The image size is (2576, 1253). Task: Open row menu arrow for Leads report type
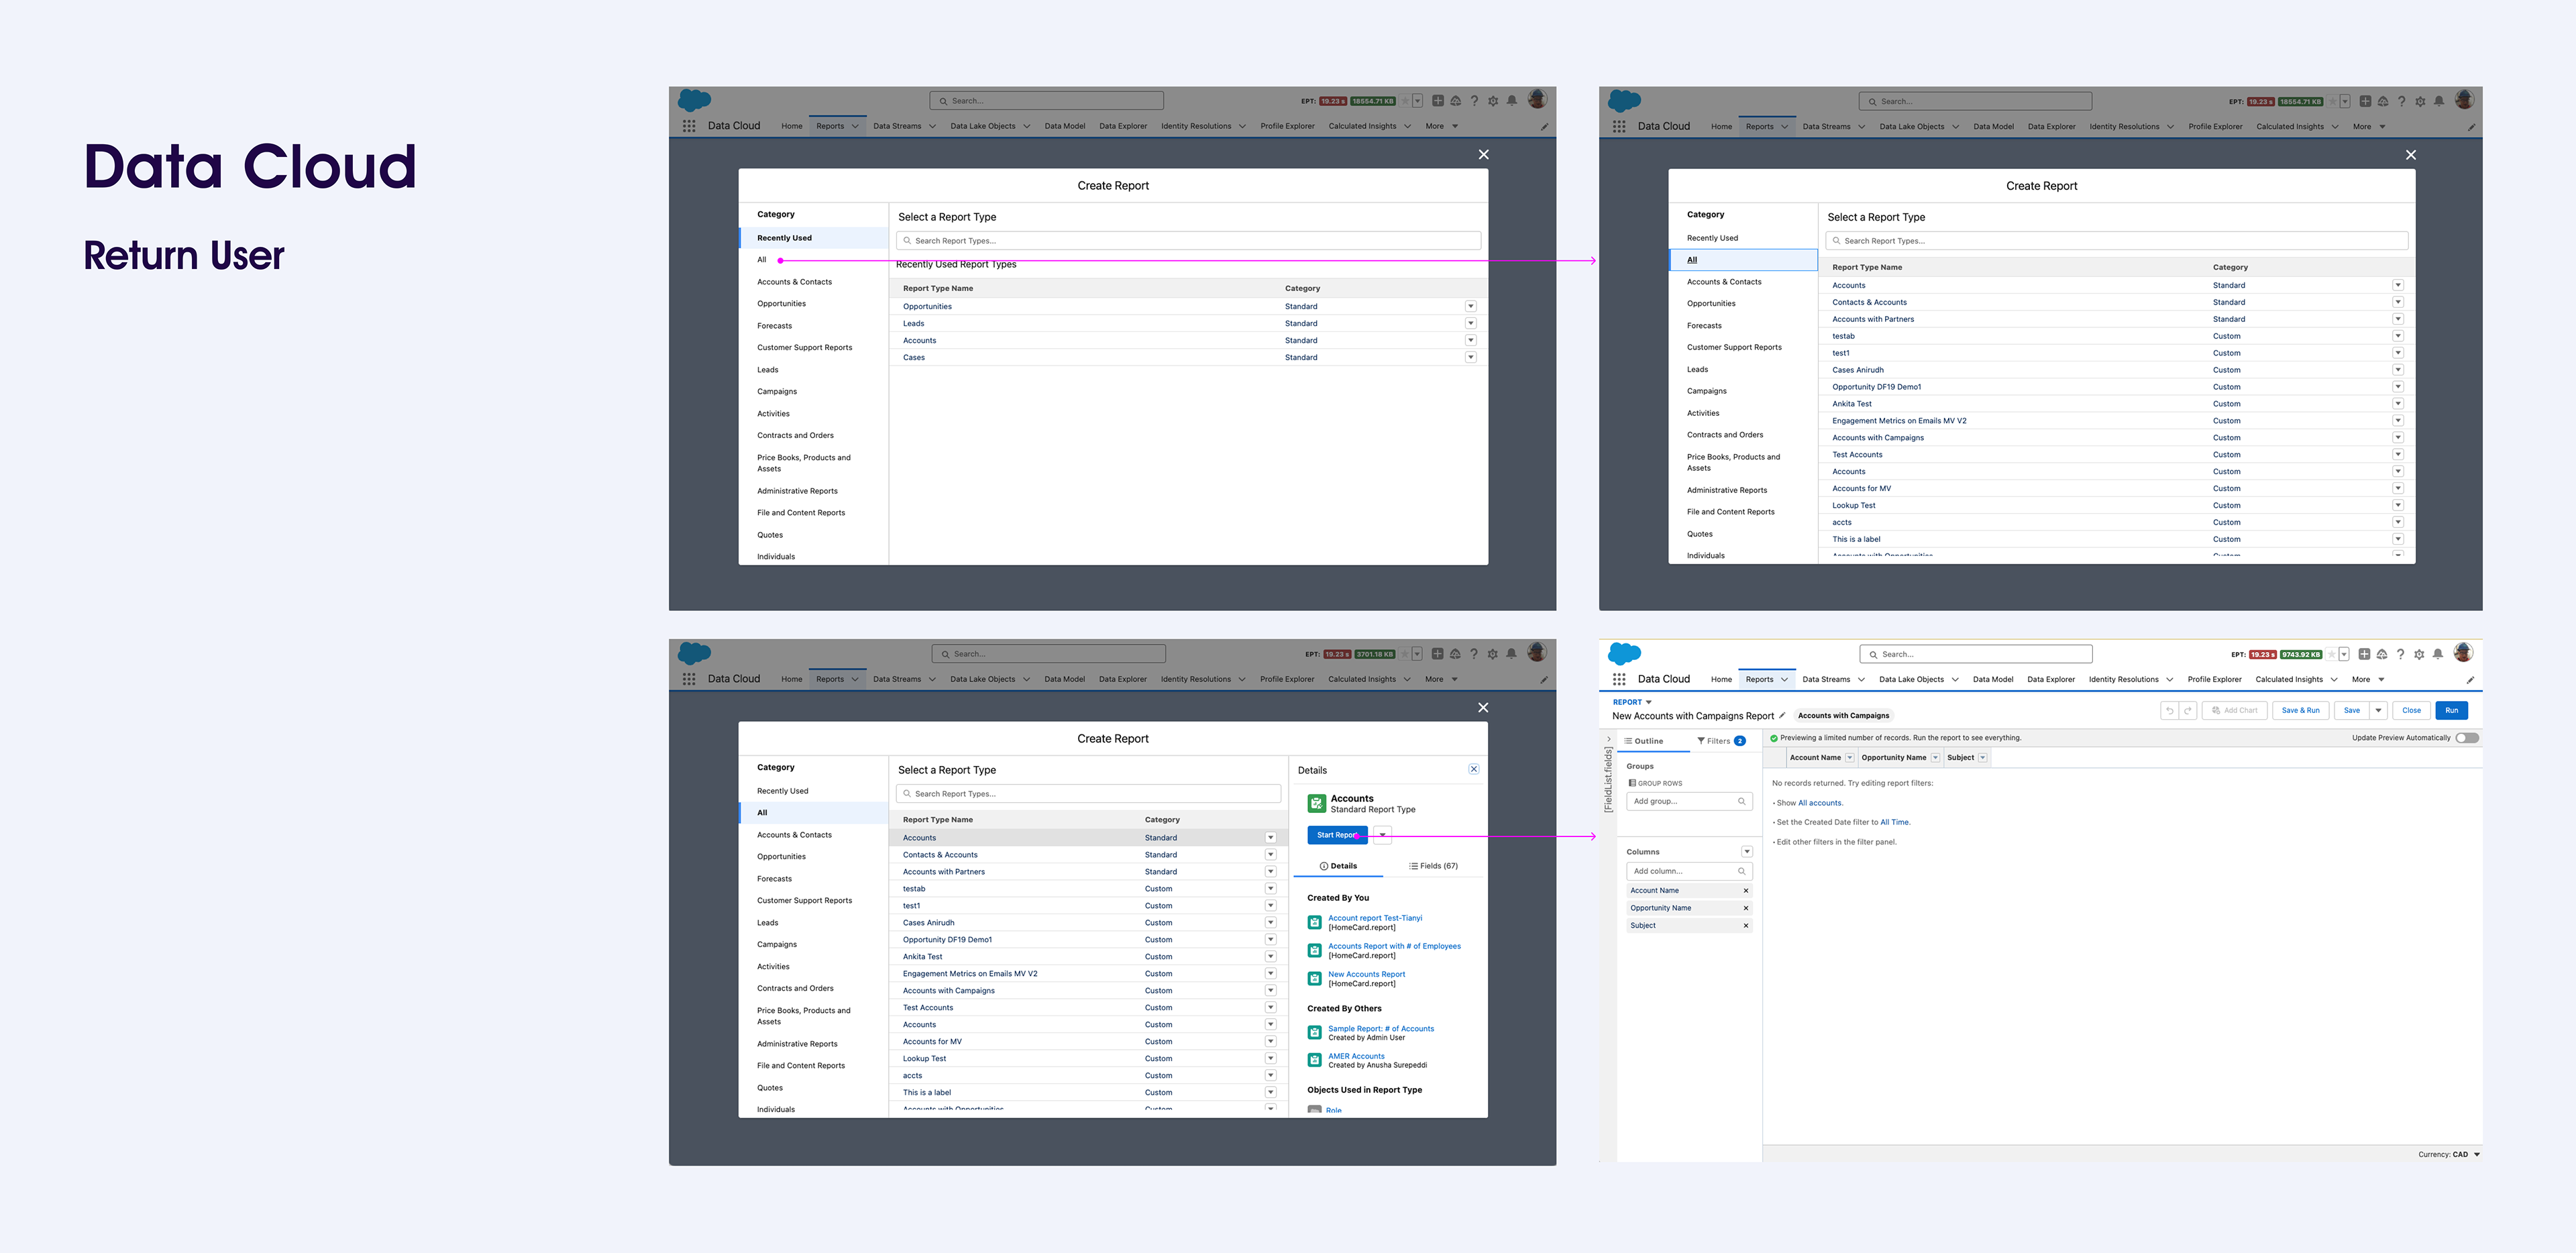1471,323
